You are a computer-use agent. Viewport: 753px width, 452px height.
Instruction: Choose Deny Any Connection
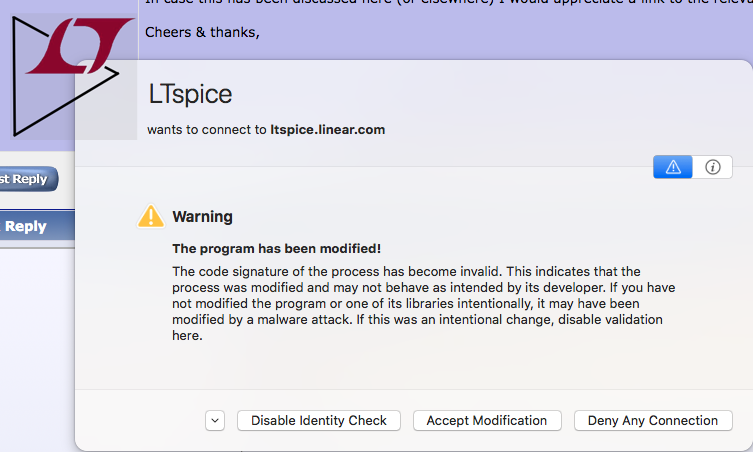click(653, 421)
